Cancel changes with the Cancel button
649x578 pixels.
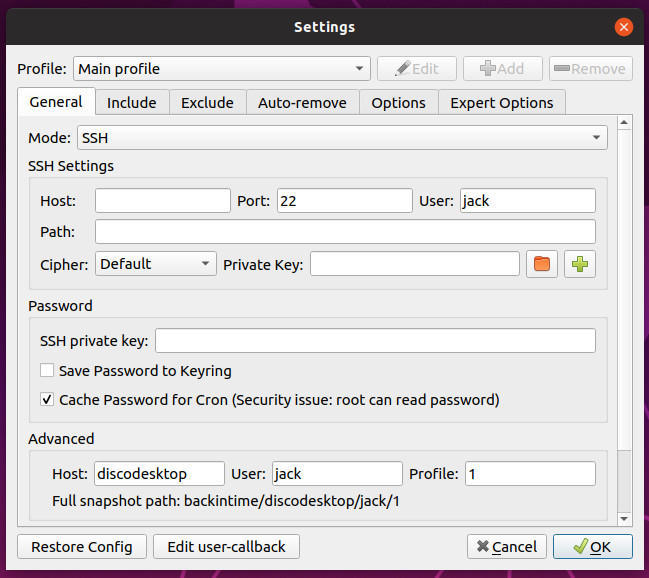click(x=507, y=547)
